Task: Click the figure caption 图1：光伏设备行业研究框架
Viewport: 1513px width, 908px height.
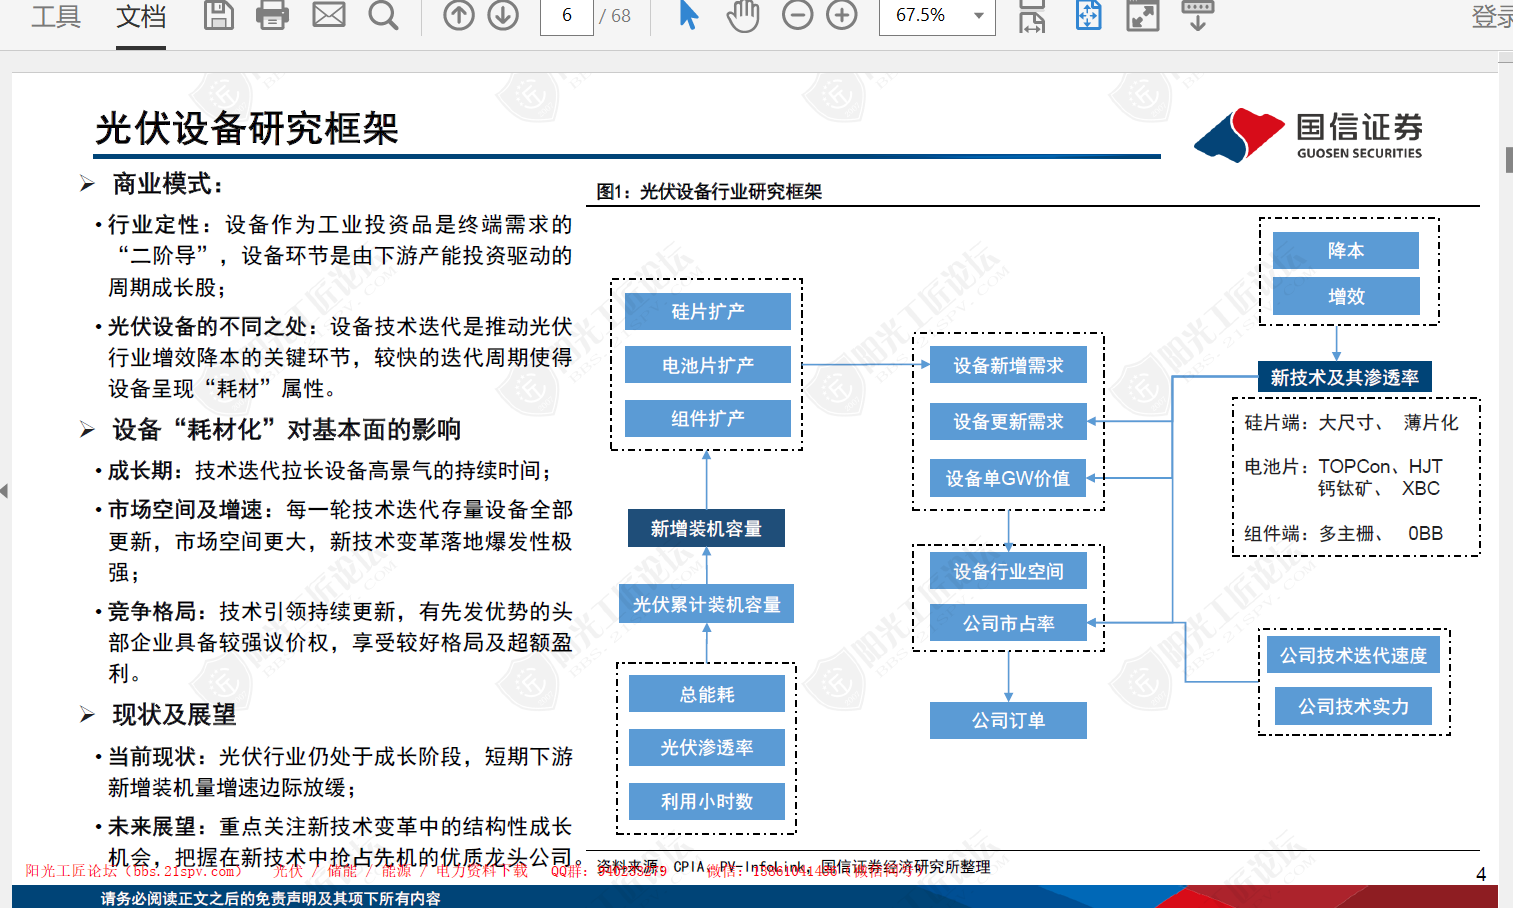Action: [709, 191]
